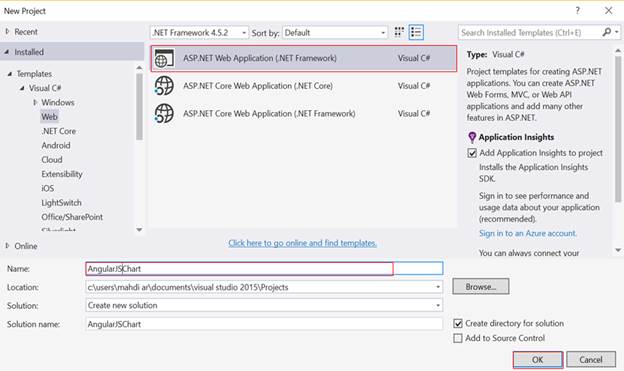Open the .NET Framework 4.5.2 version dropdown
Image resolution: width=624 pixels, height=371 pixels.
pyautogui.click(x=199, y=33)
